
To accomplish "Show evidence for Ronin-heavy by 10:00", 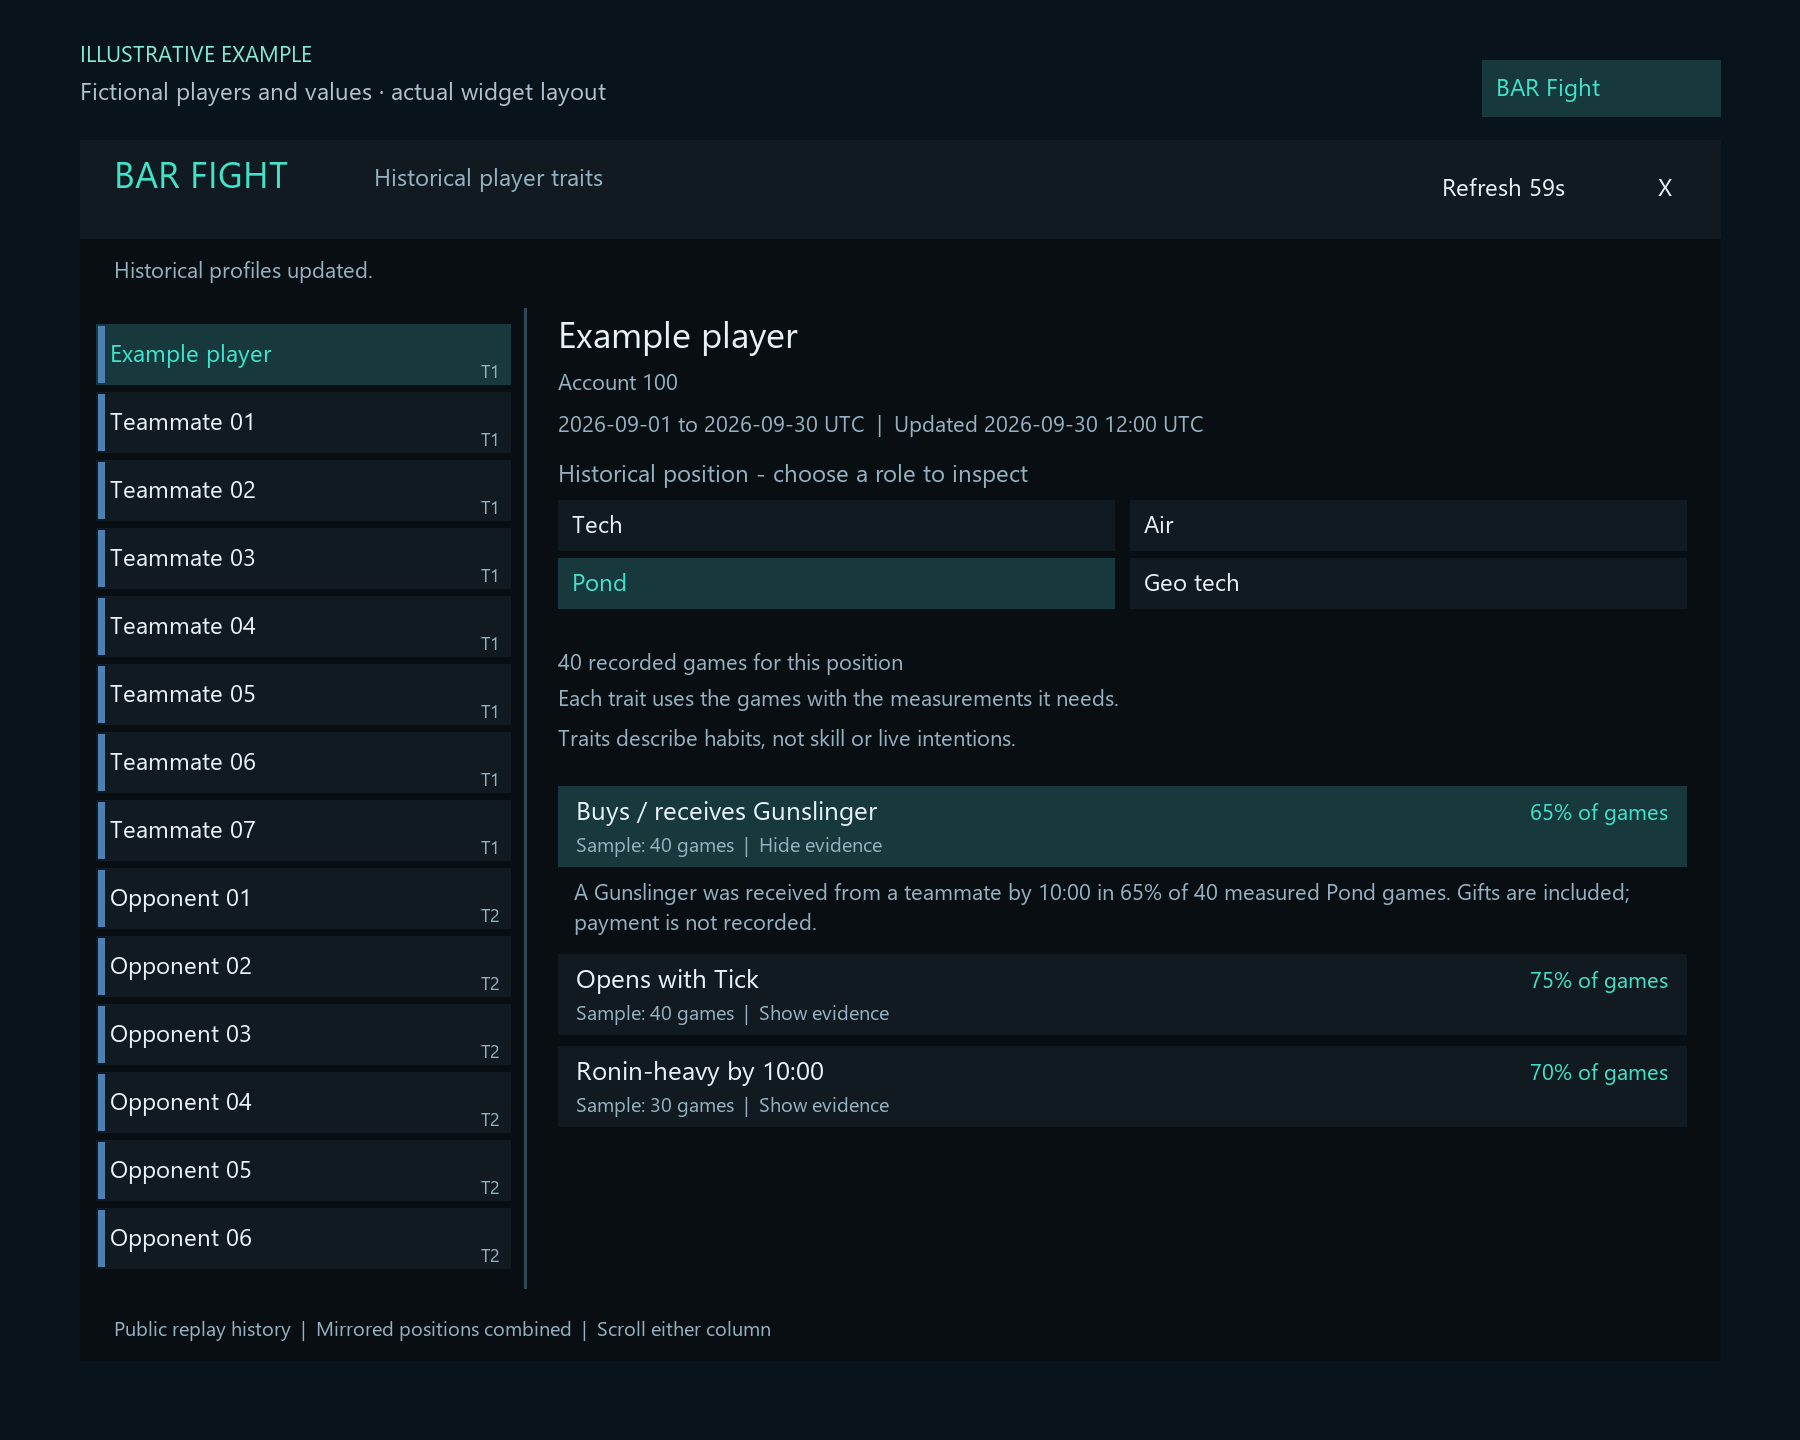I will (x=823, y=1105).
